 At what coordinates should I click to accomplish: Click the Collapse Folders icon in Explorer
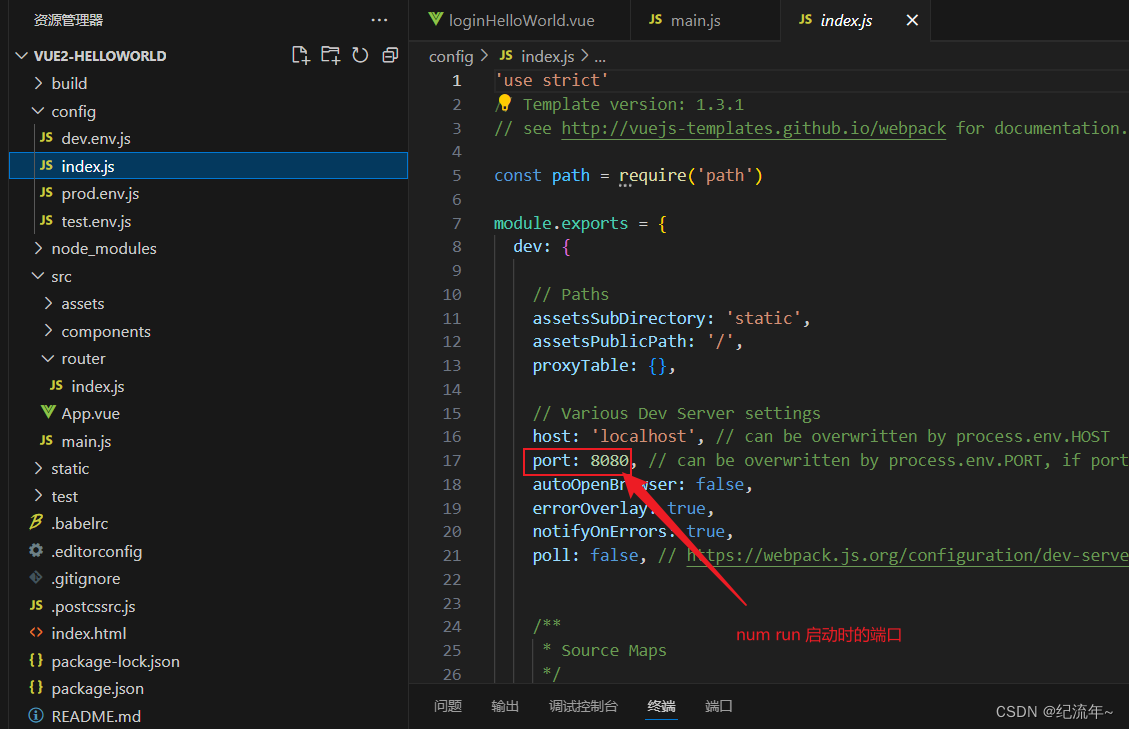pos(390,55)
